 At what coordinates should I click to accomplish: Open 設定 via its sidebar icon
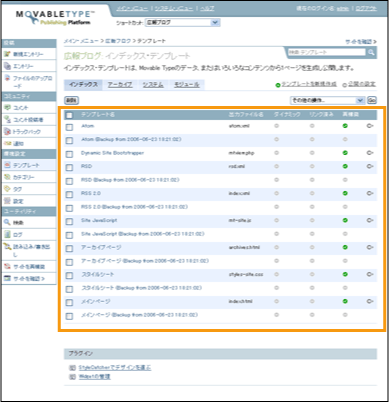point(7,201)
